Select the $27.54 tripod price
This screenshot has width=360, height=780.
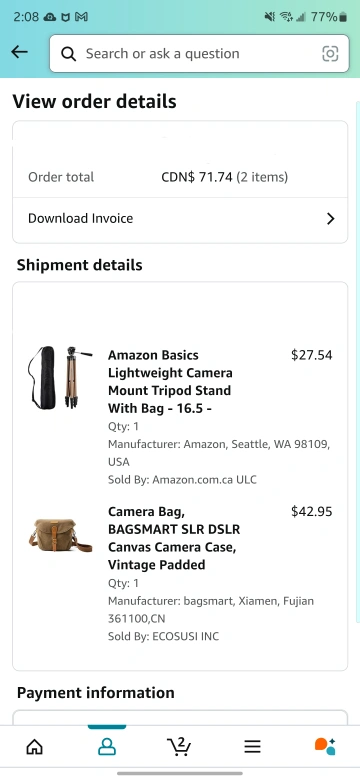coord(312,355)
